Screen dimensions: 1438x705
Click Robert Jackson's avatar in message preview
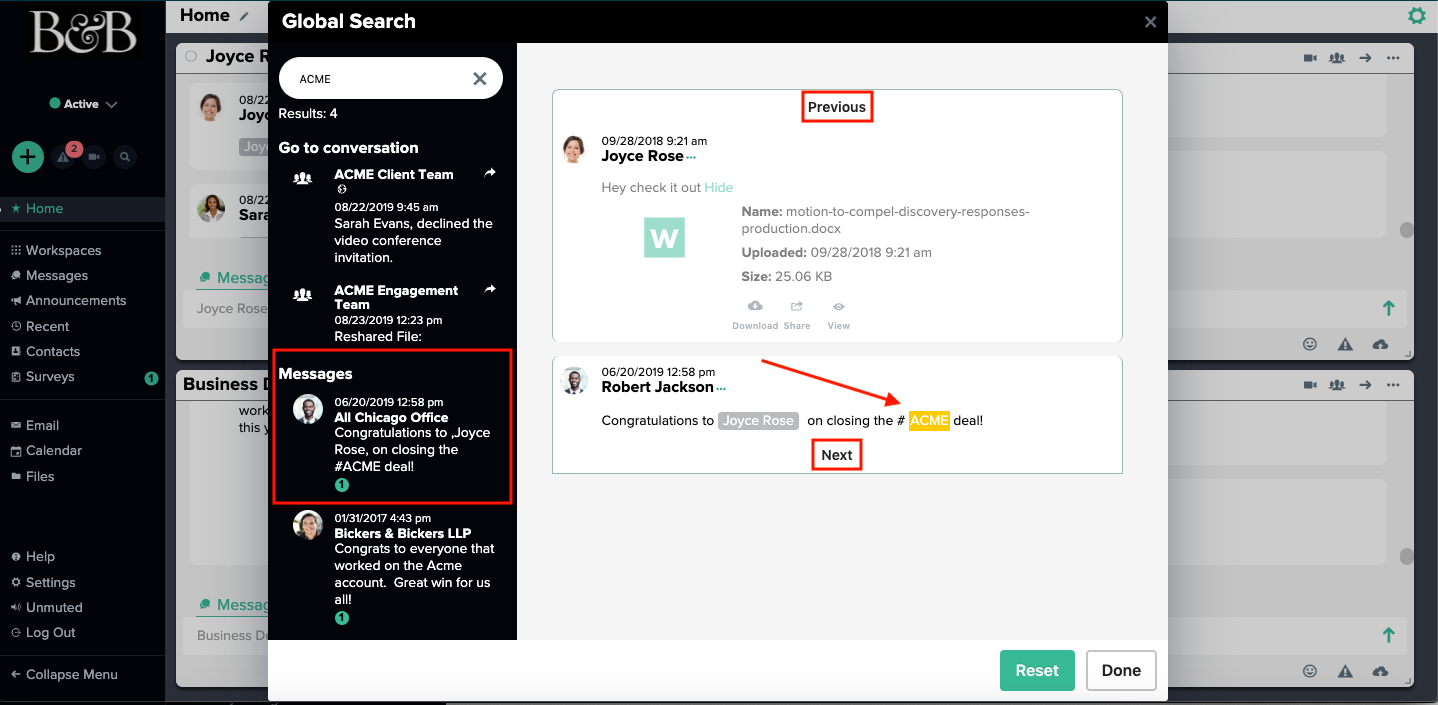pyautogui.click(x=574, y=381)
